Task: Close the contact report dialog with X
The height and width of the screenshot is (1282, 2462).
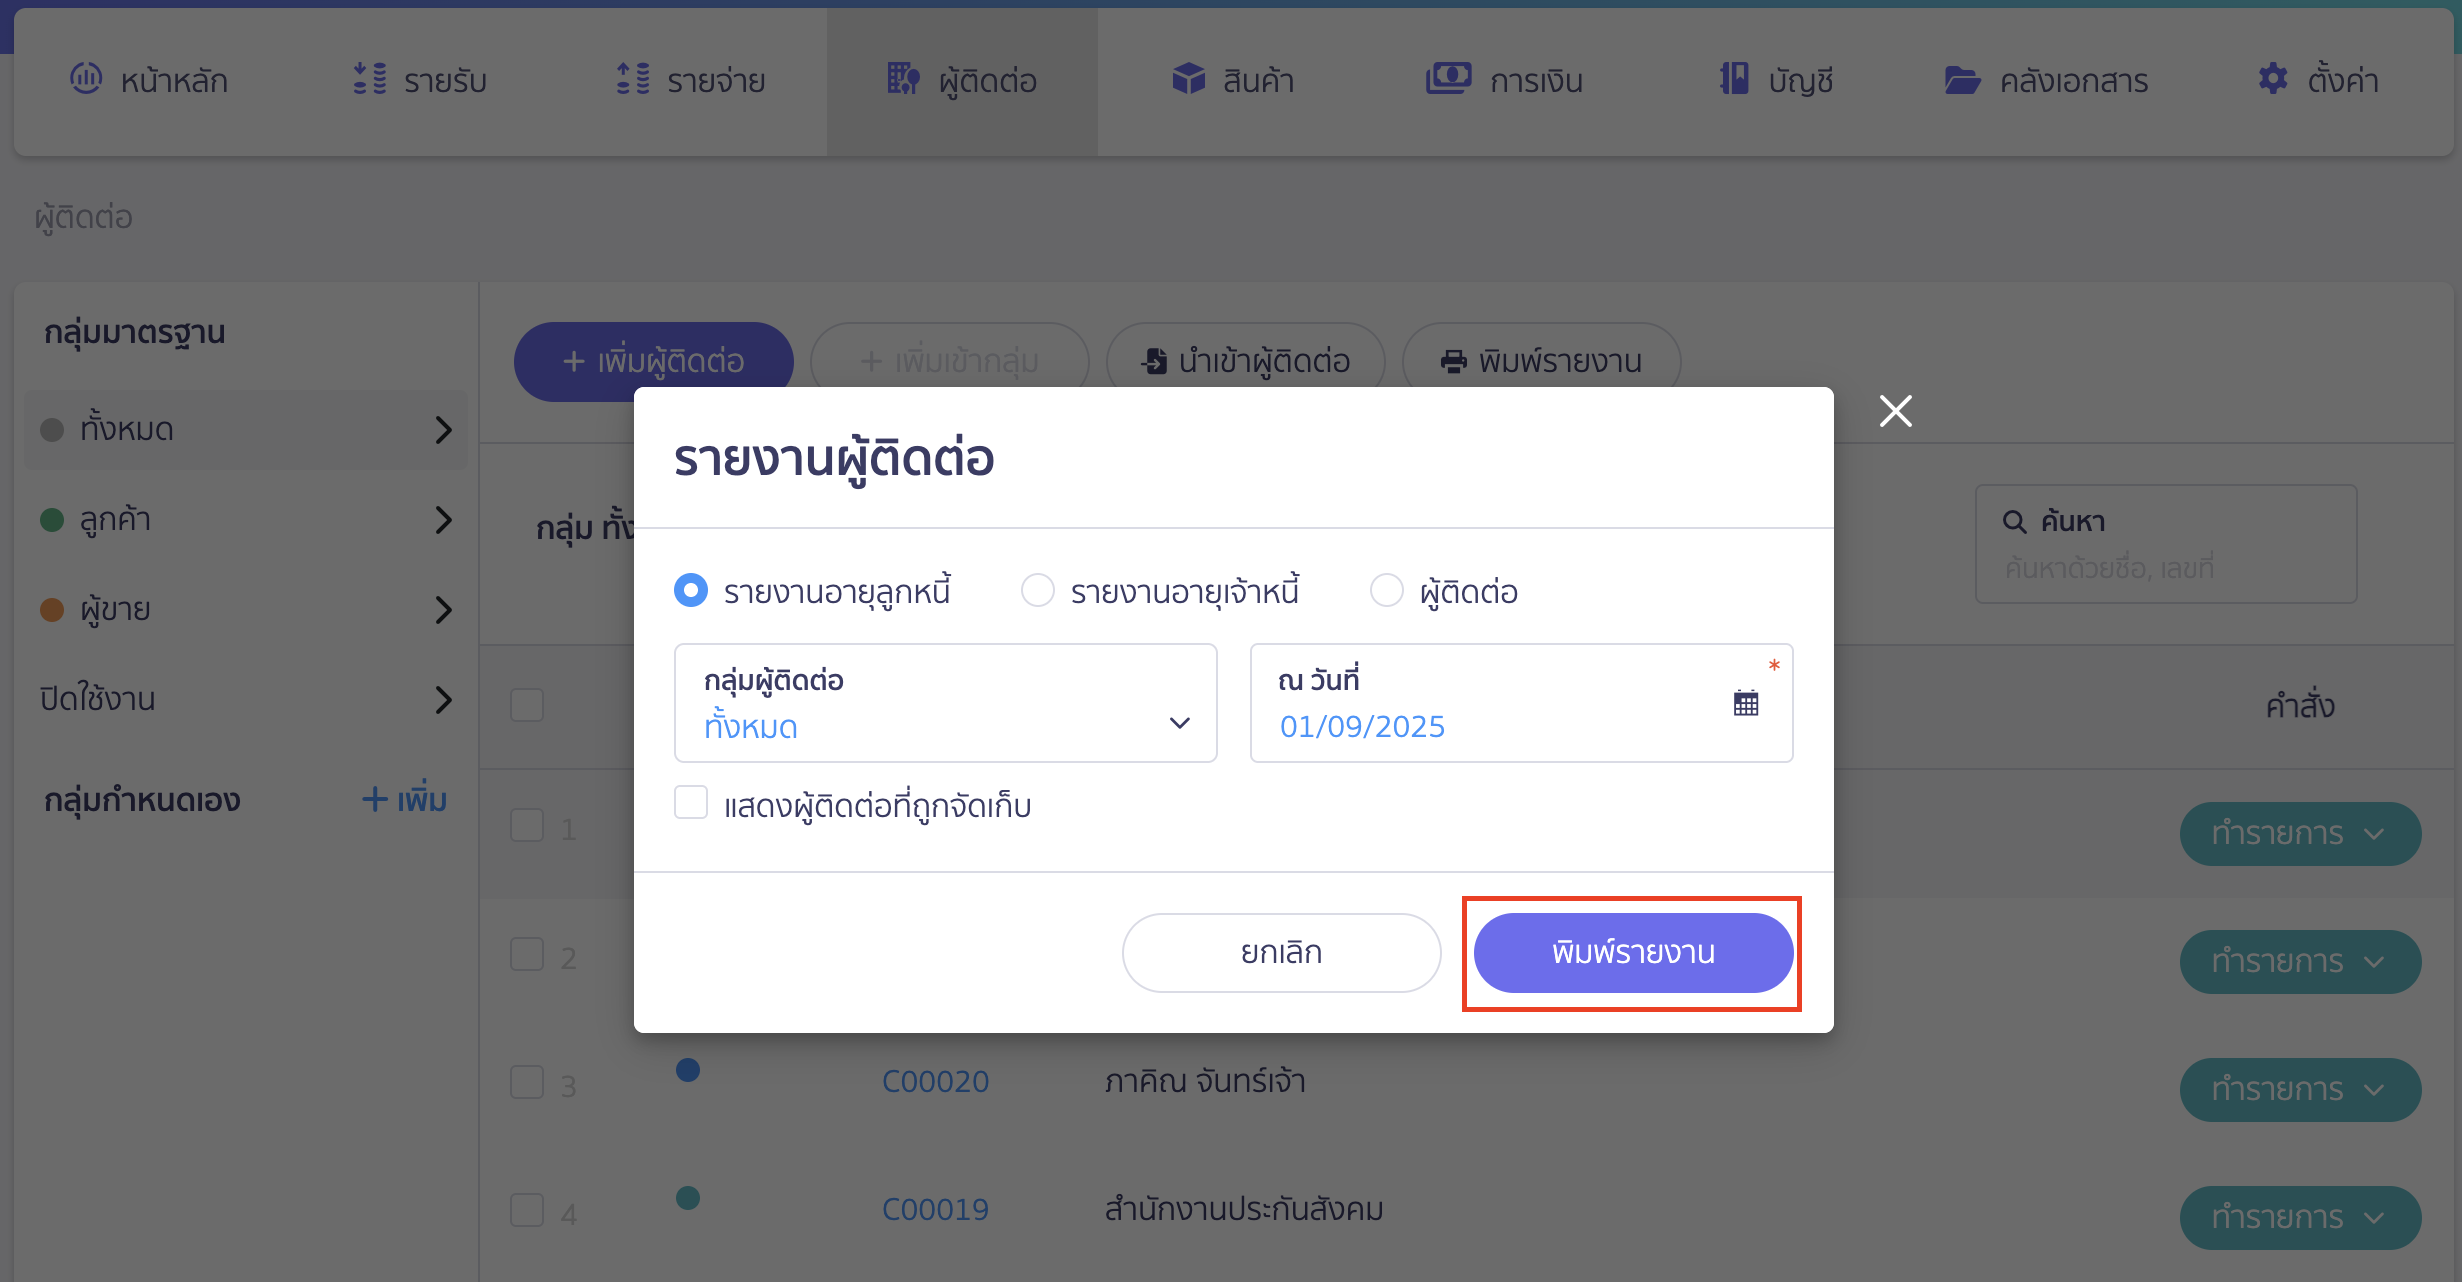Action: (x=1895, y=411)
